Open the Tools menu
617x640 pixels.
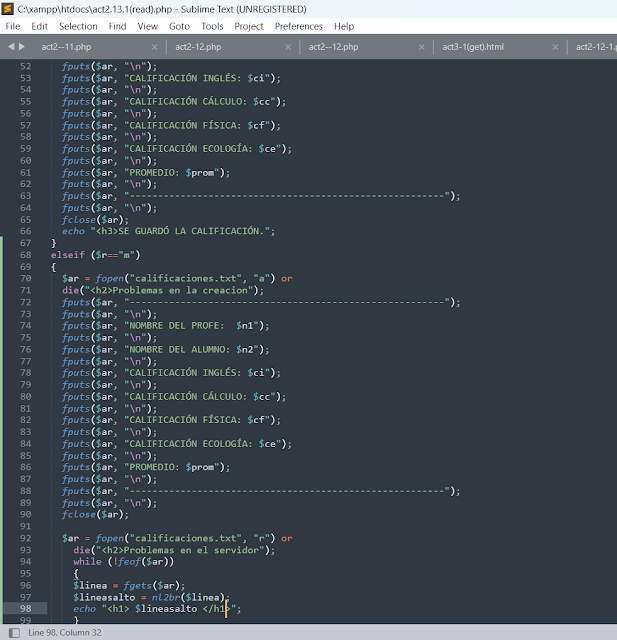point(212,27)
